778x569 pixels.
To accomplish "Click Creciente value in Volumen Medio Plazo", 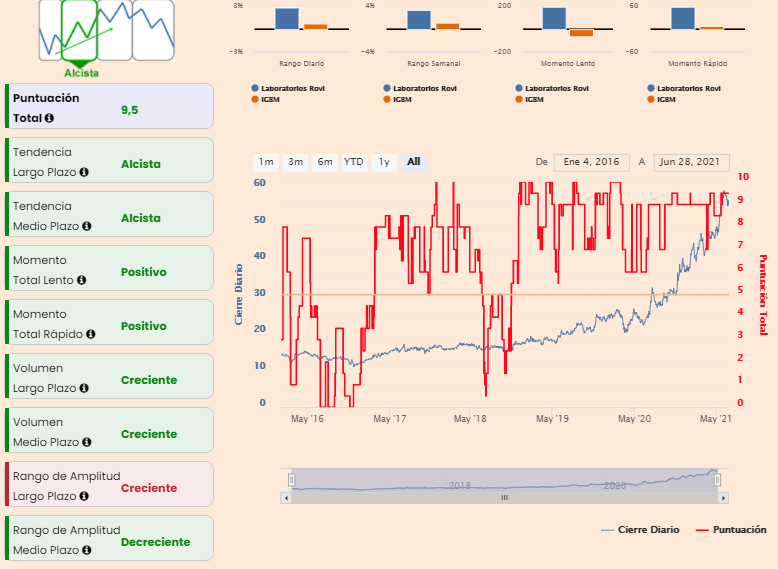I will pyautogui.click(x=149, y=434).
